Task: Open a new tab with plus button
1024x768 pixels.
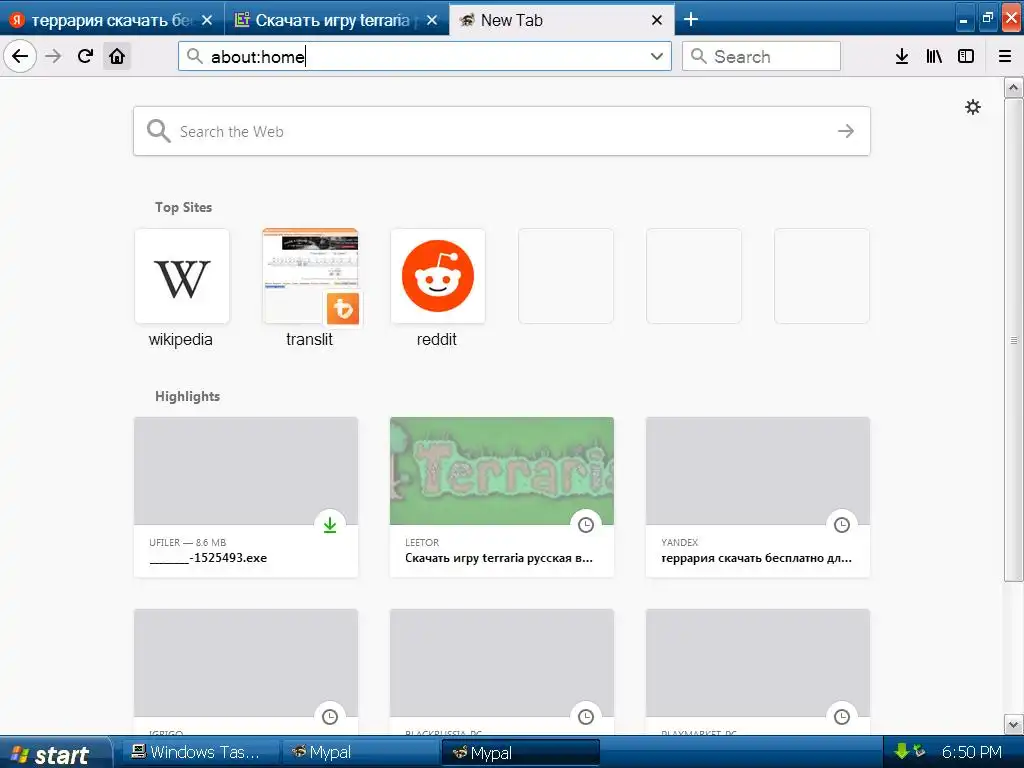Action: pos(691,20)
